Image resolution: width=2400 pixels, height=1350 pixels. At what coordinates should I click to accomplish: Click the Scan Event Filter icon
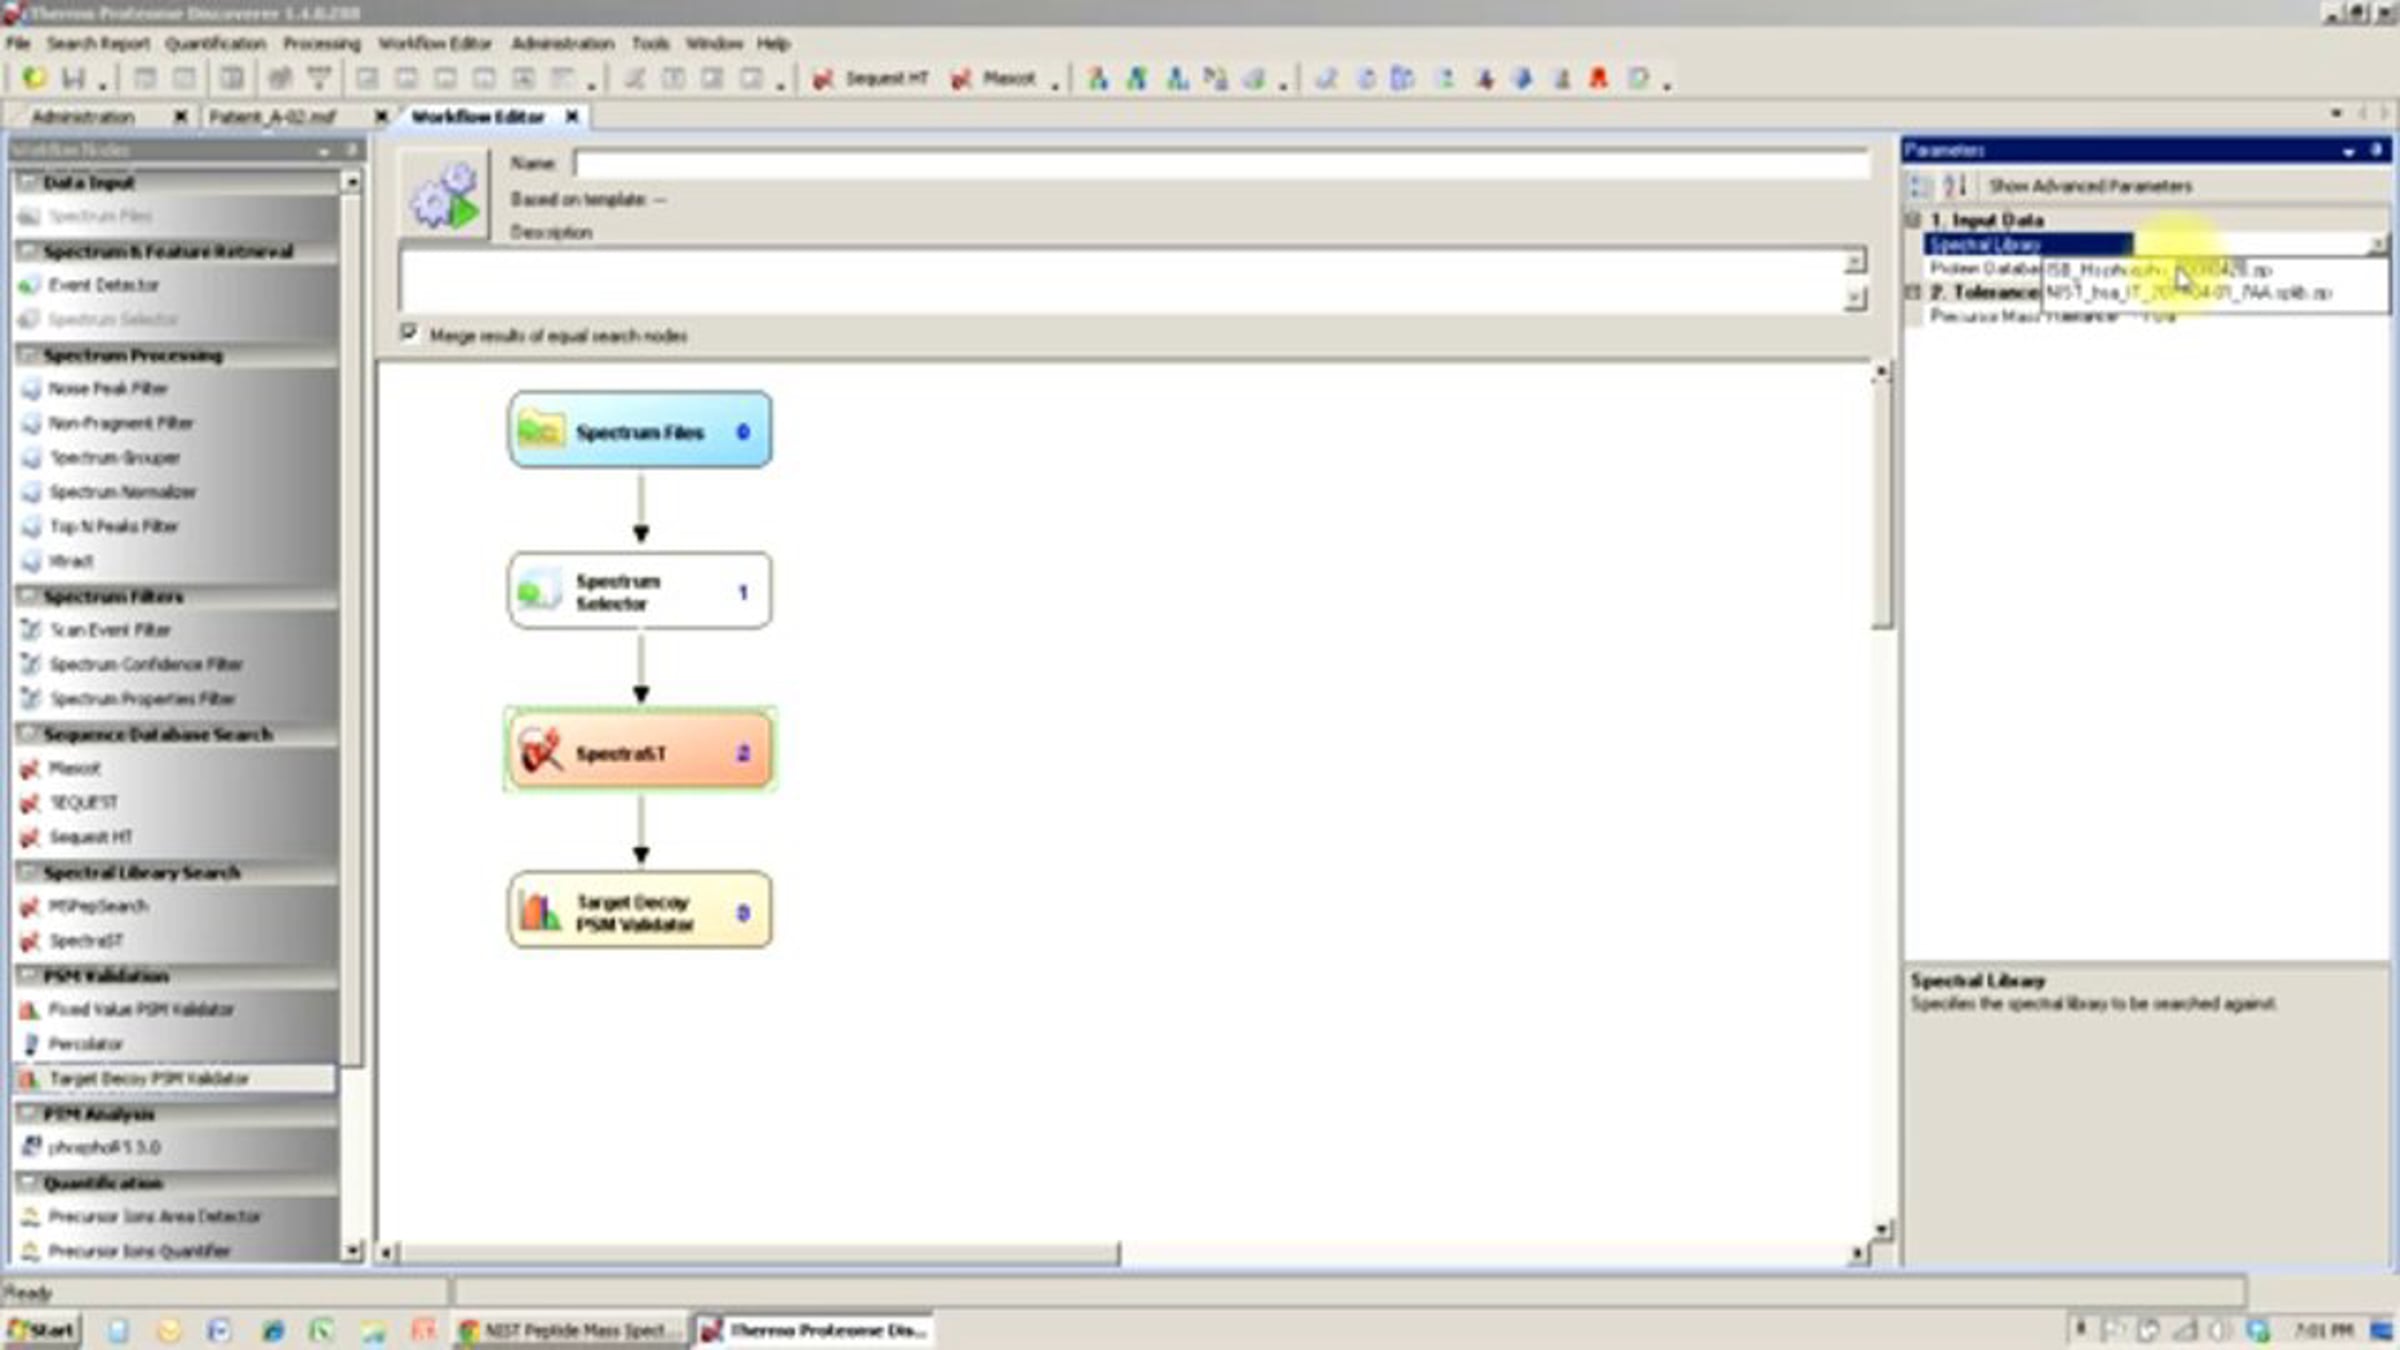[31, 630]
